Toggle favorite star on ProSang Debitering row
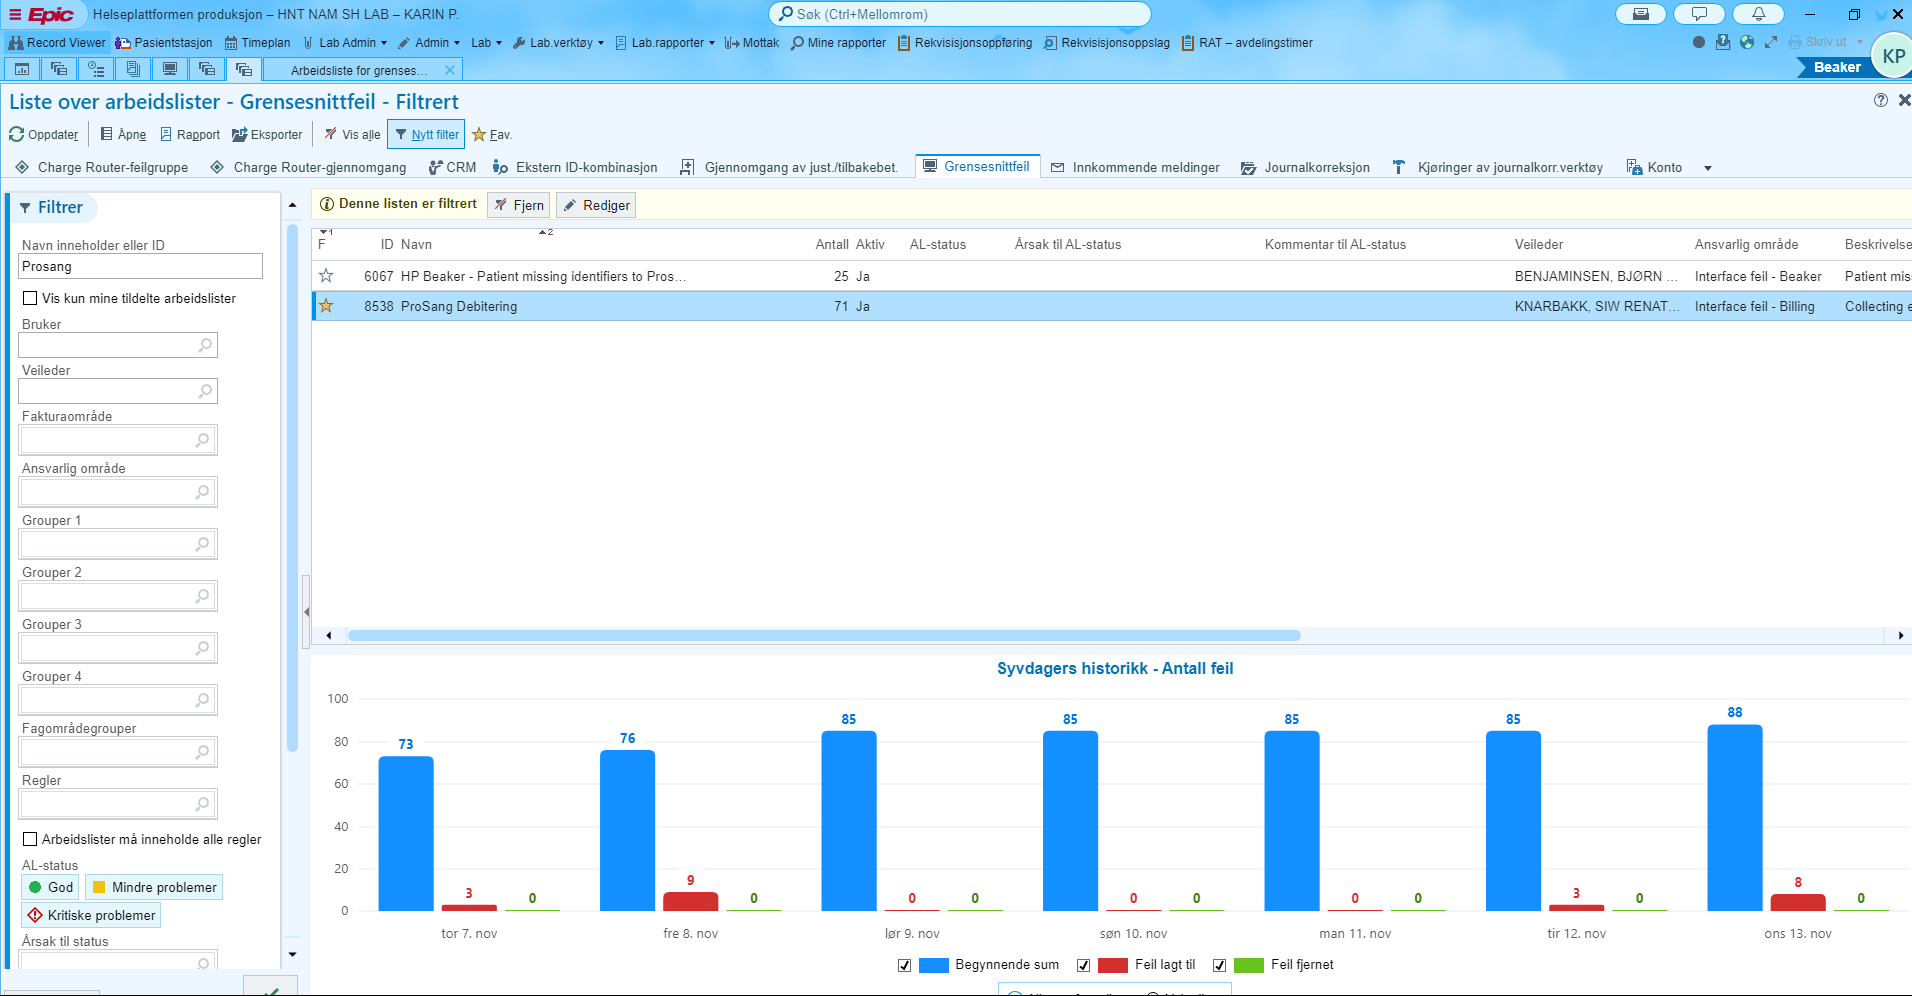The width and height of the screenshot is (1912, 996). coord(326,306)
